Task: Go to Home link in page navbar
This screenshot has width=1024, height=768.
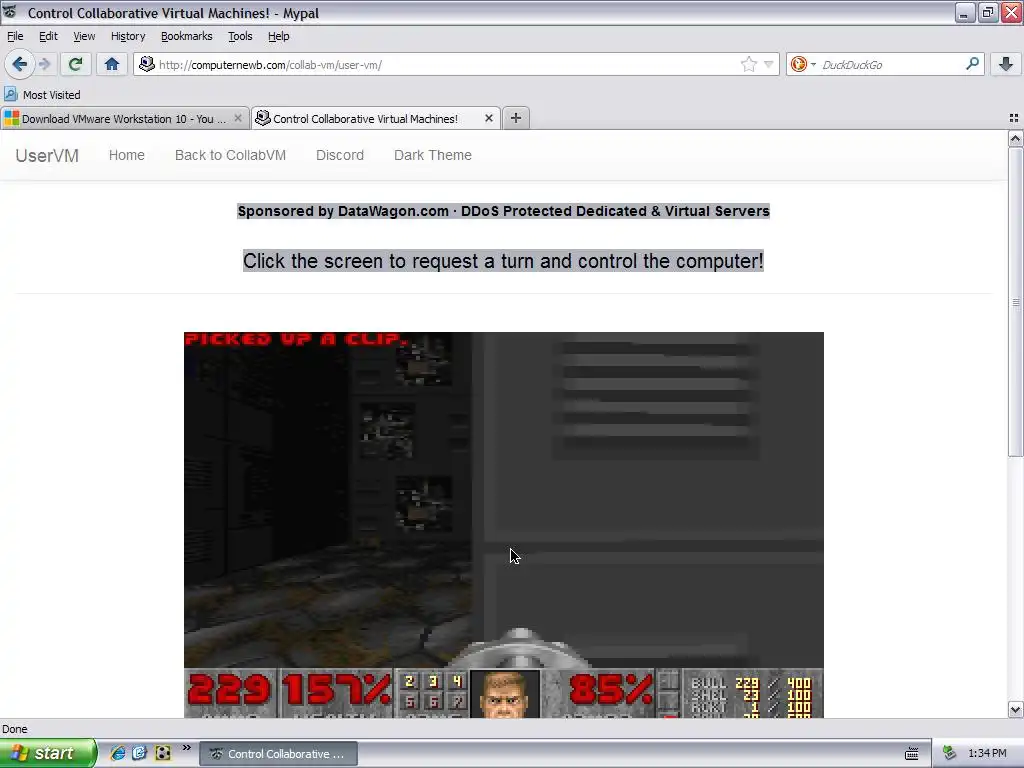Action: [x=127, y=155]
